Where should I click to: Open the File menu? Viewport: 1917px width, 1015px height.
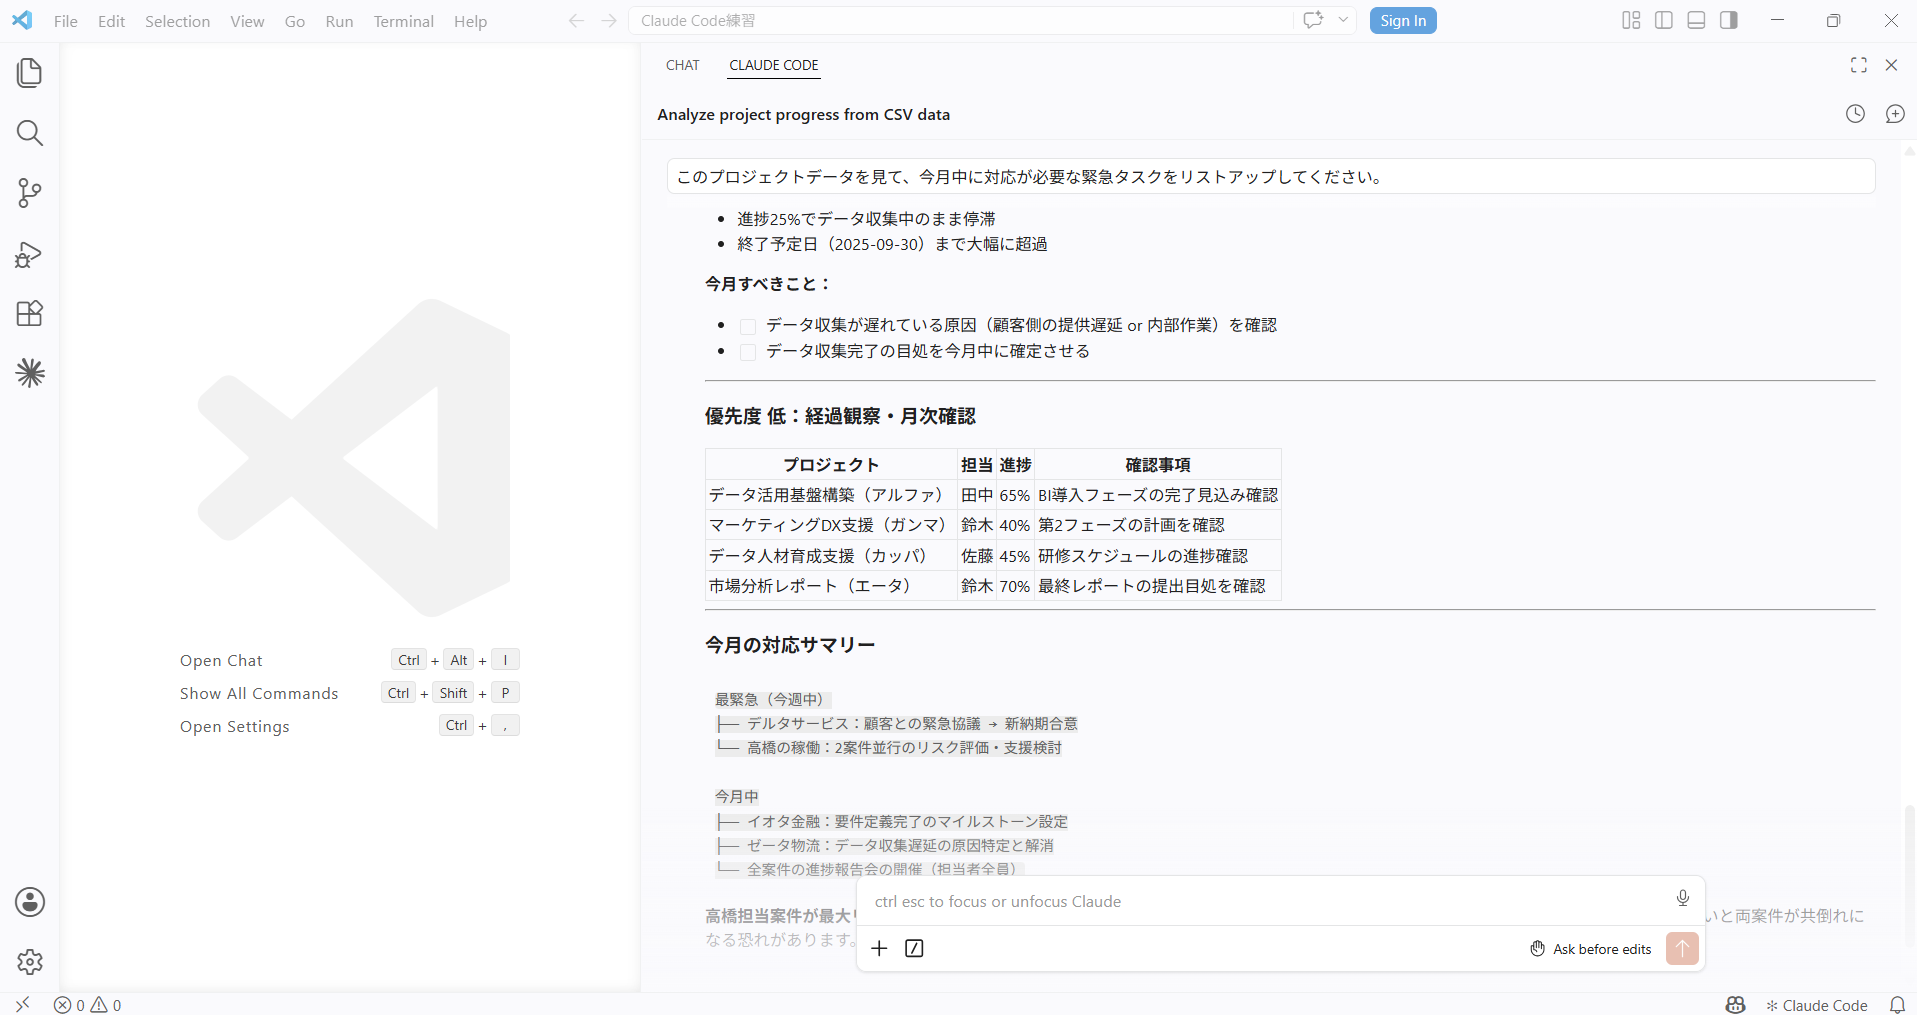pyautogui.click(x=66, y=21)
